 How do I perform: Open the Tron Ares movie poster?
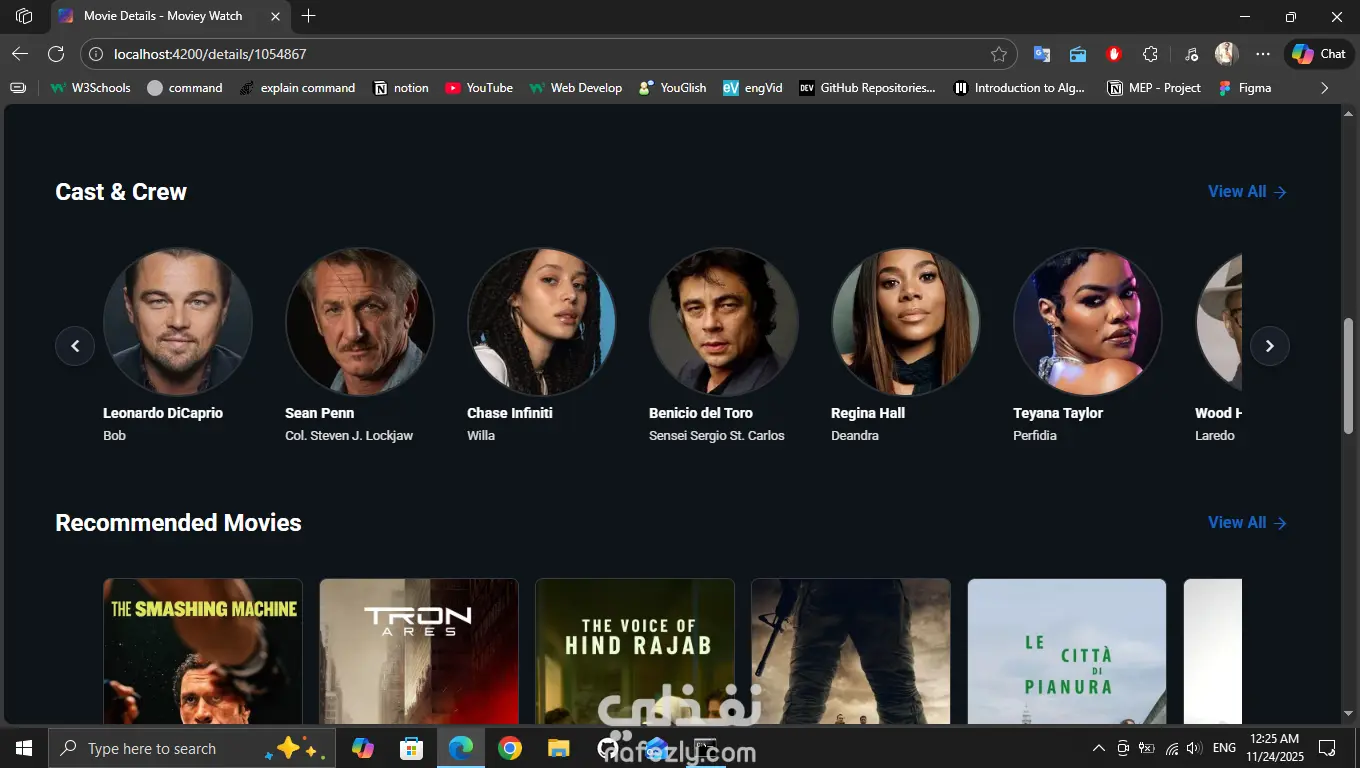(x=419, y=651)
